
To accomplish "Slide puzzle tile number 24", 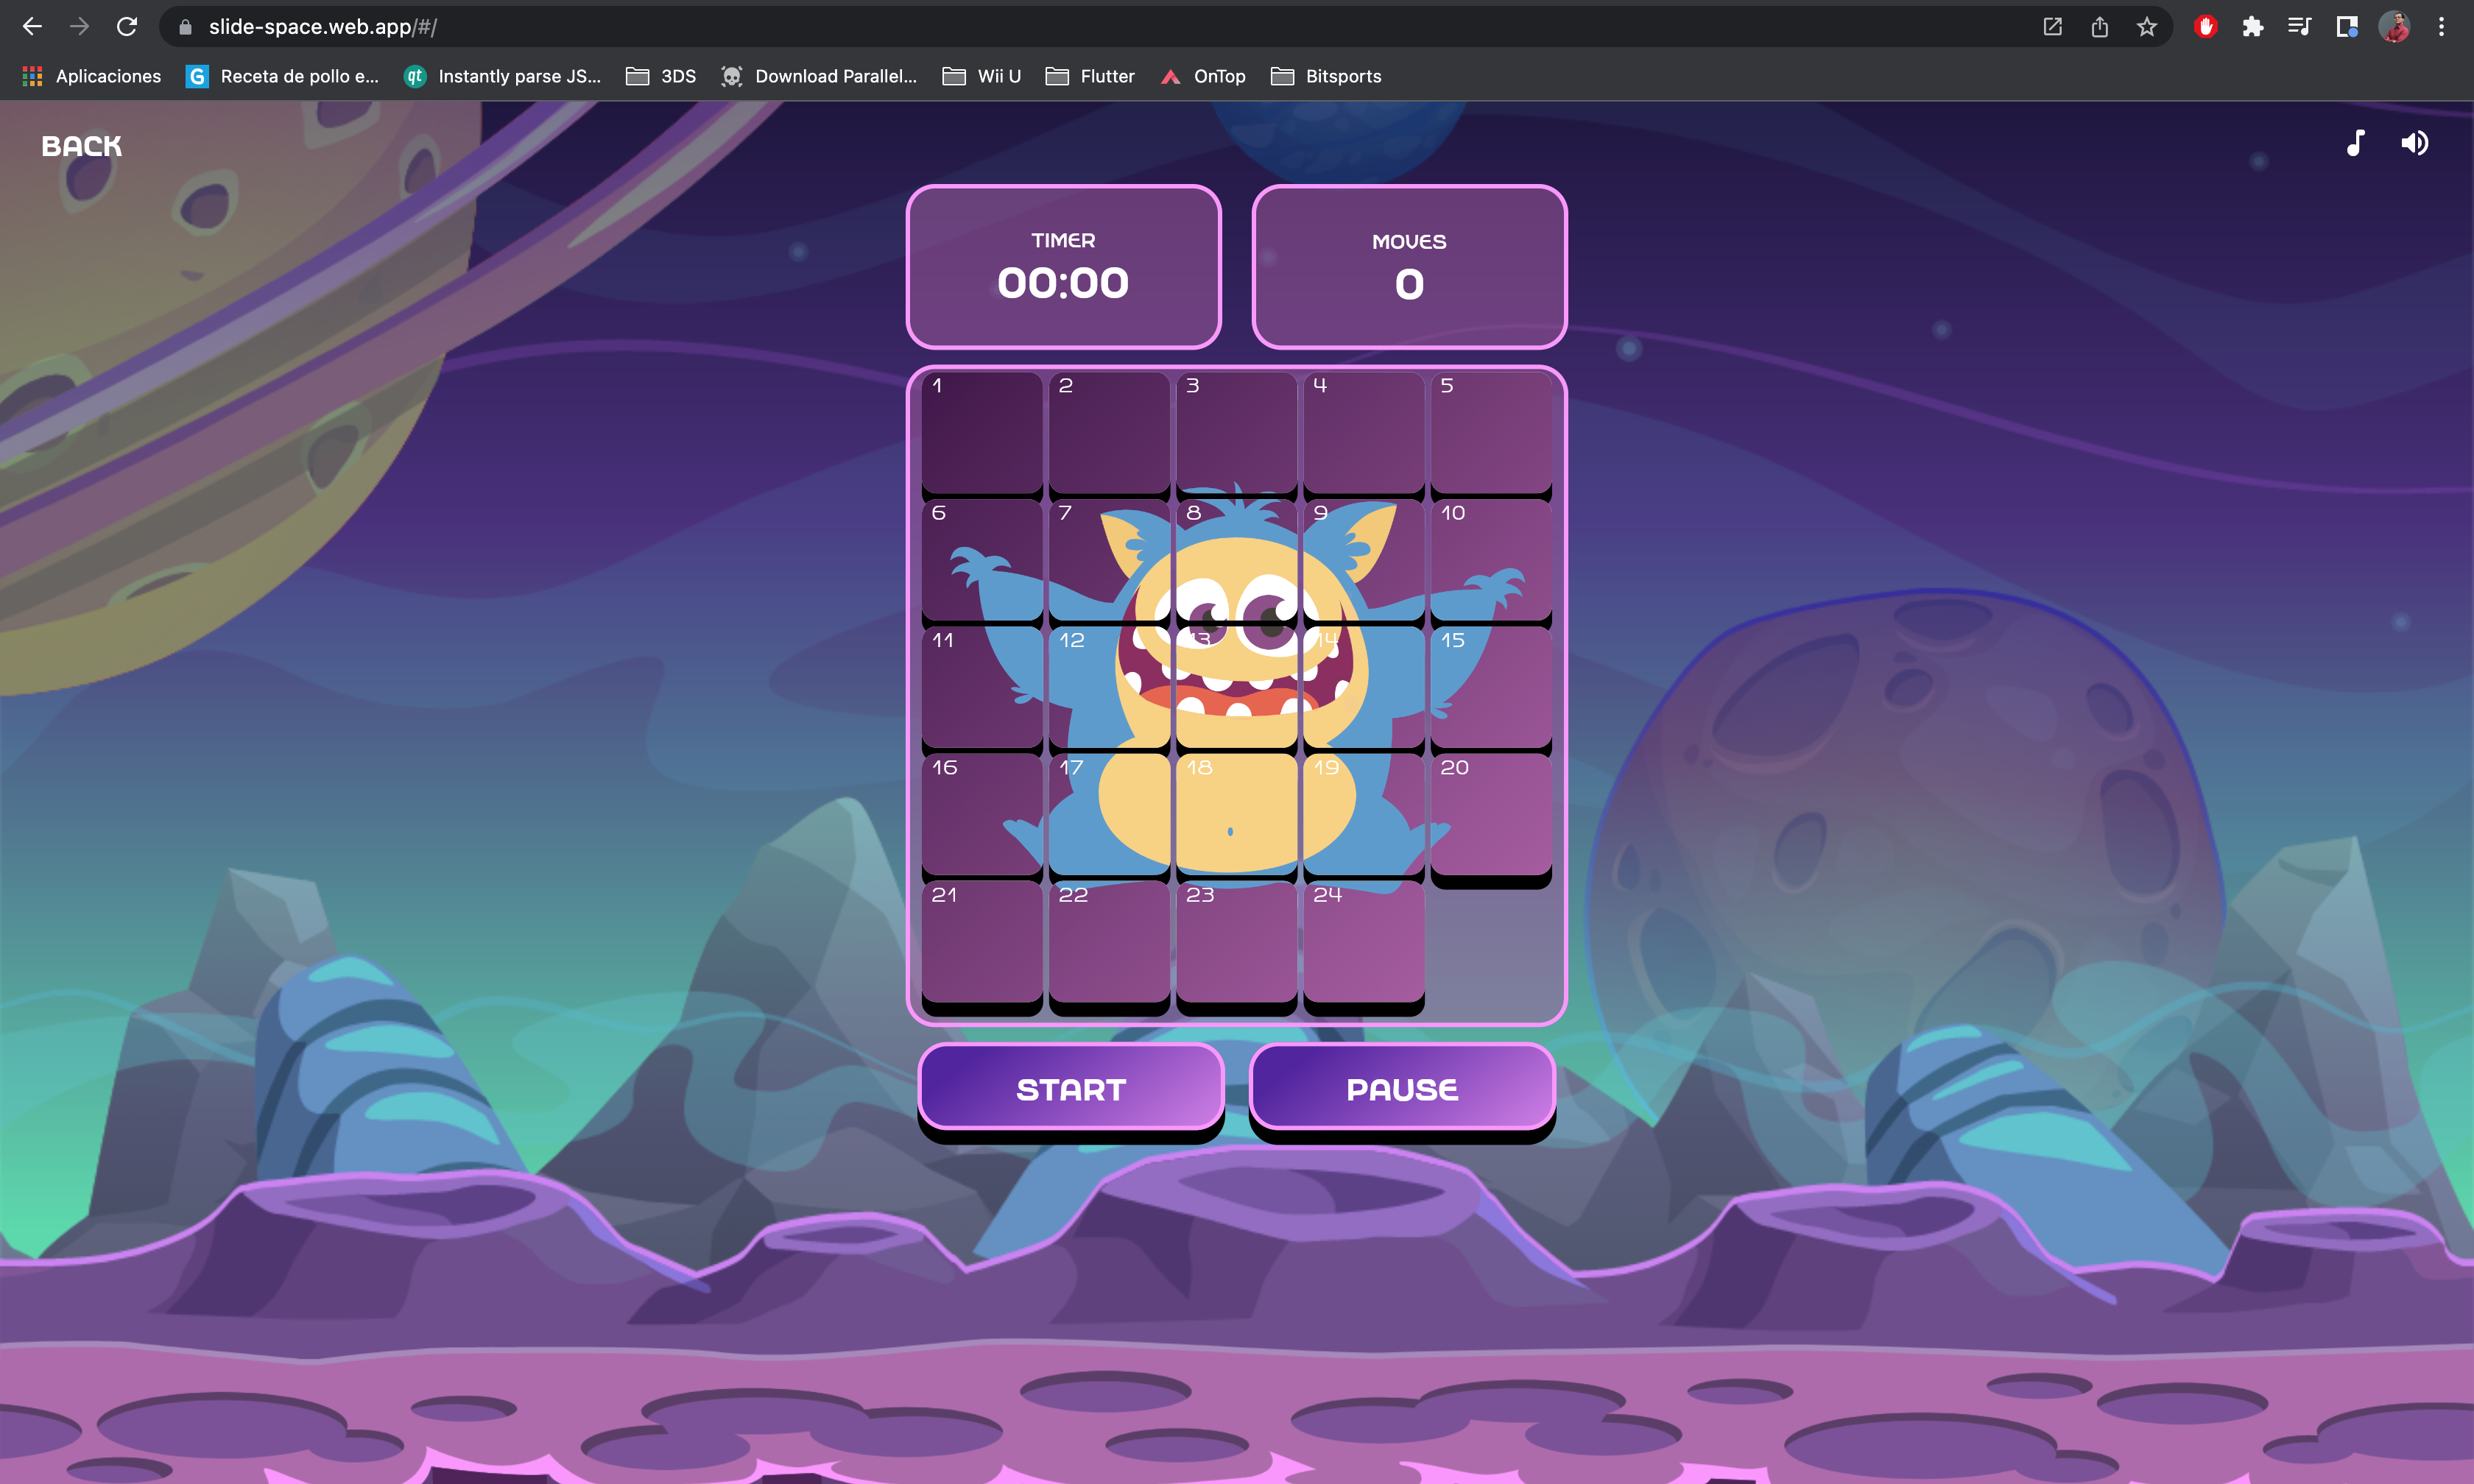I will click(x=1363, y=941).
